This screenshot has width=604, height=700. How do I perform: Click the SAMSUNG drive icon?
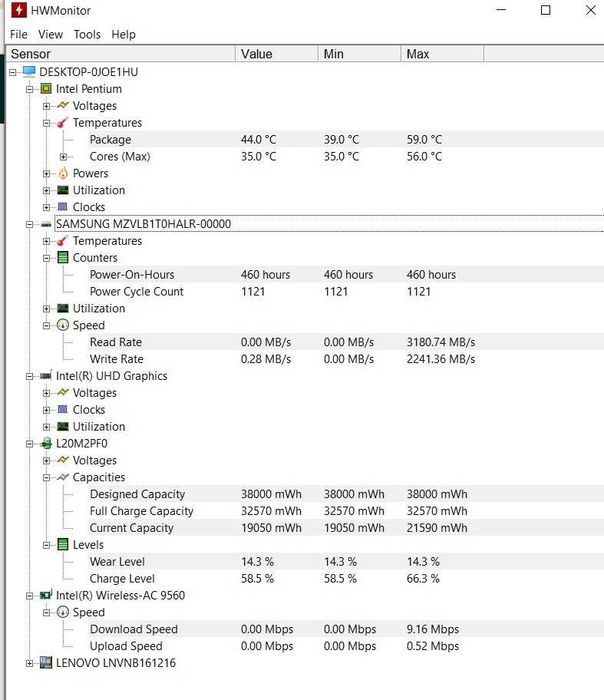click(46, 224)
